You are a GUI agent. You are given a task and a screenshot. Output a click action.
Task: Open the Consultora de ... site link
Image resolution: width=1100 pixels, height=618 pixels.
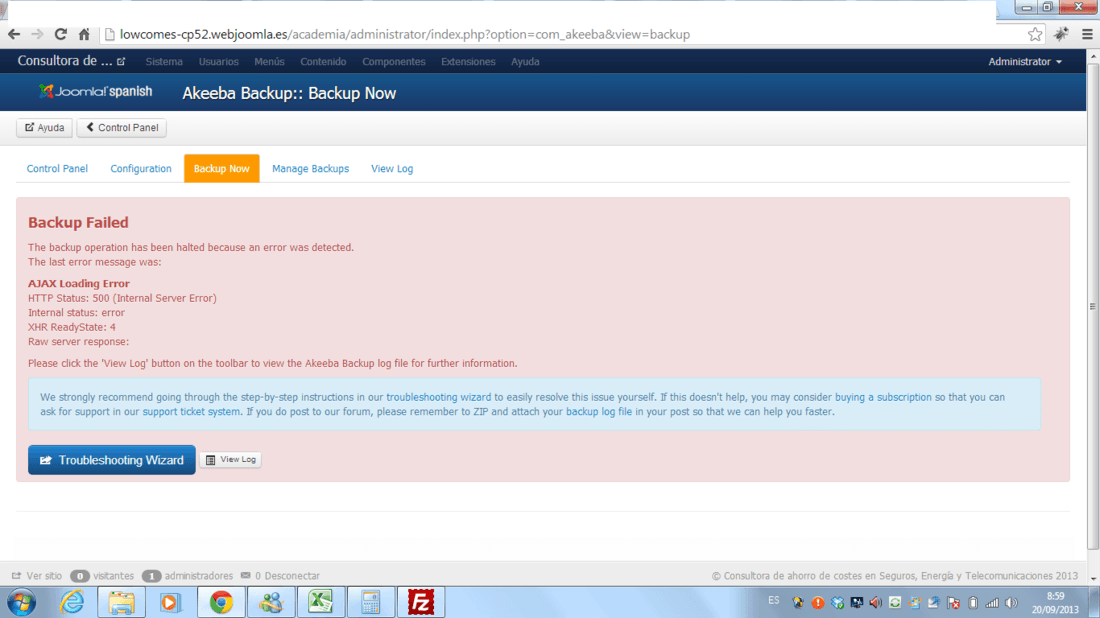pos(71,61)
